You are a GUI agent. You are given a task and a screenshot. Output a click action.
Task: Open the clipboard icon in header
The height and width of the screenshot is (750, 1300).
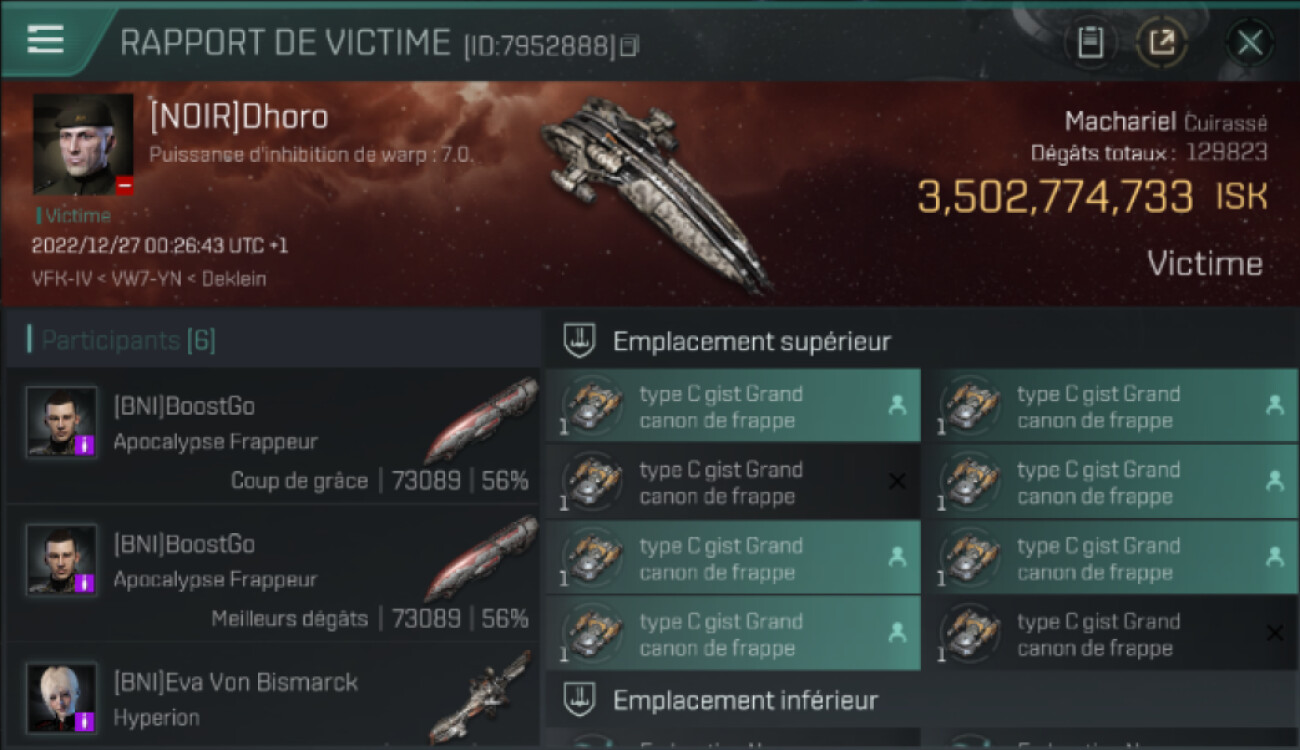coord(1090,42)
